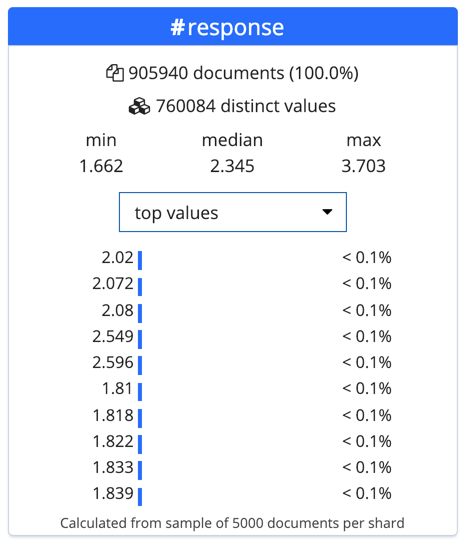Click the top value 1.833
This screenshot has height=547, width=469.
pyautogui.click(x=113, y=467)
